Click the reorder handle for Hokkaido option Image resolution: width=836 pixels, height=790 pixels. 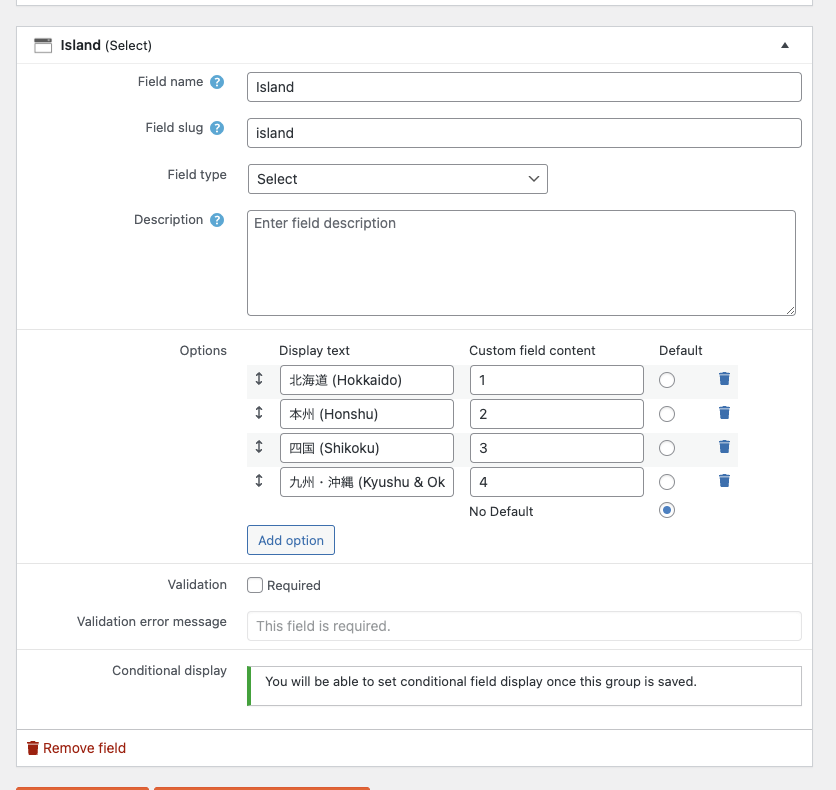pyautogui.click(x=259, y=379)
